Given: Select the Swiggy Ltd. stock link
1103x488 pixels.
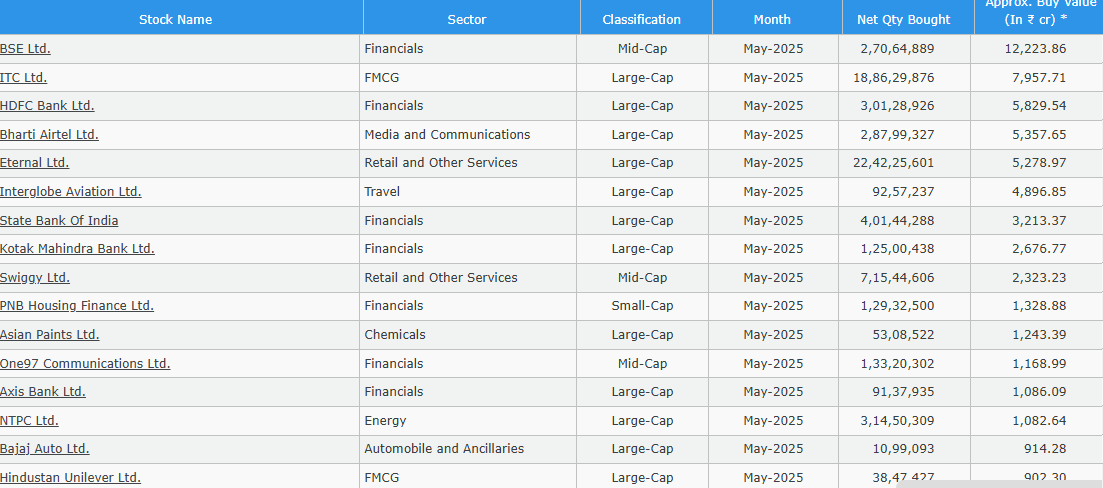Looking at the screenshot, I should click(x=35, y=278).
